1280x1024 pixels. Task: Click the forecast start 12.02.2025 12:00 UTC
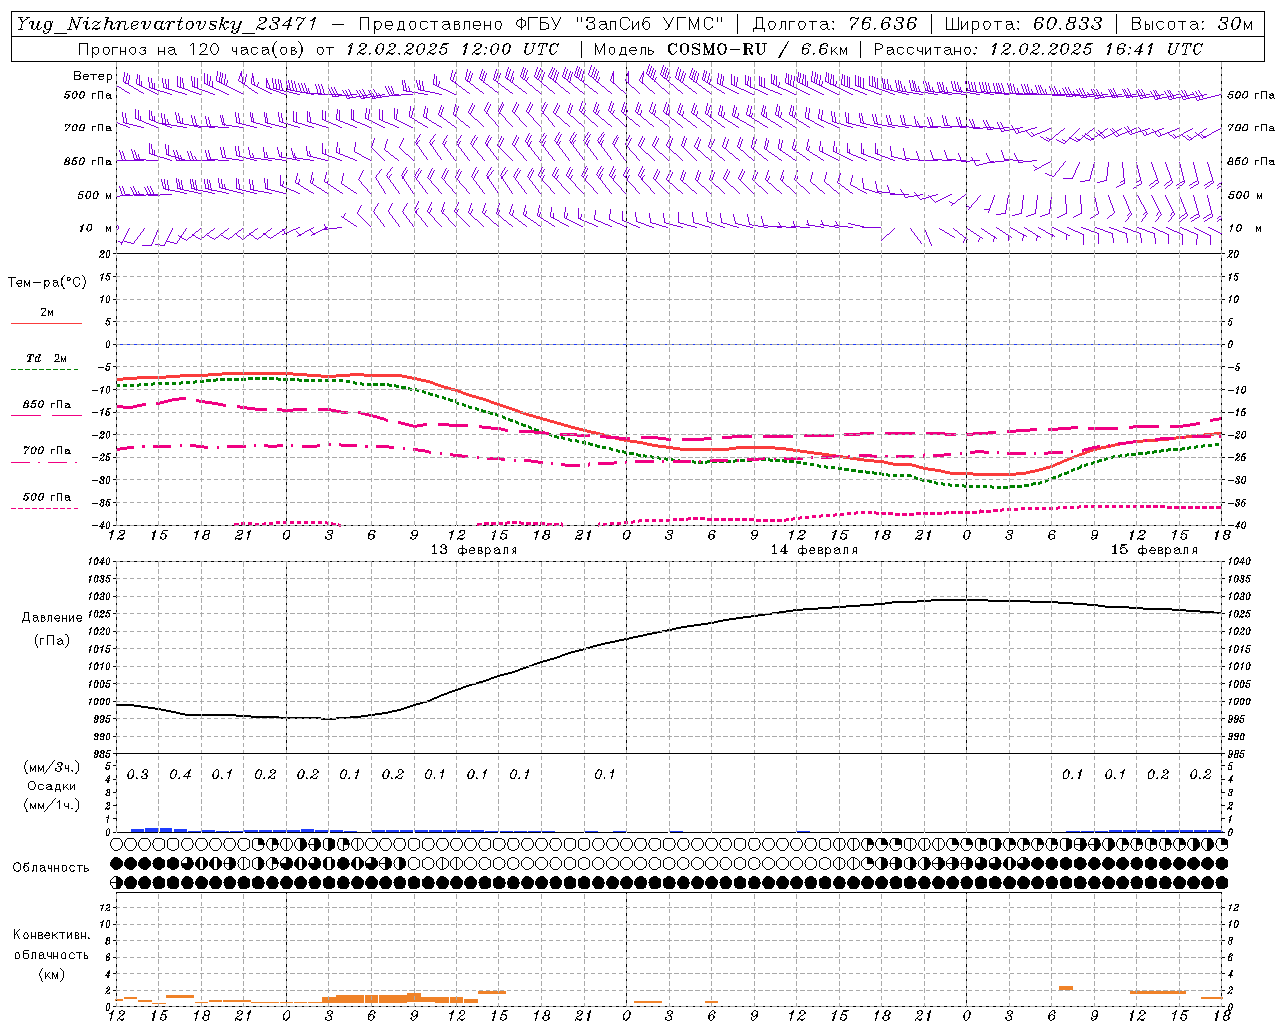(452, 49)
